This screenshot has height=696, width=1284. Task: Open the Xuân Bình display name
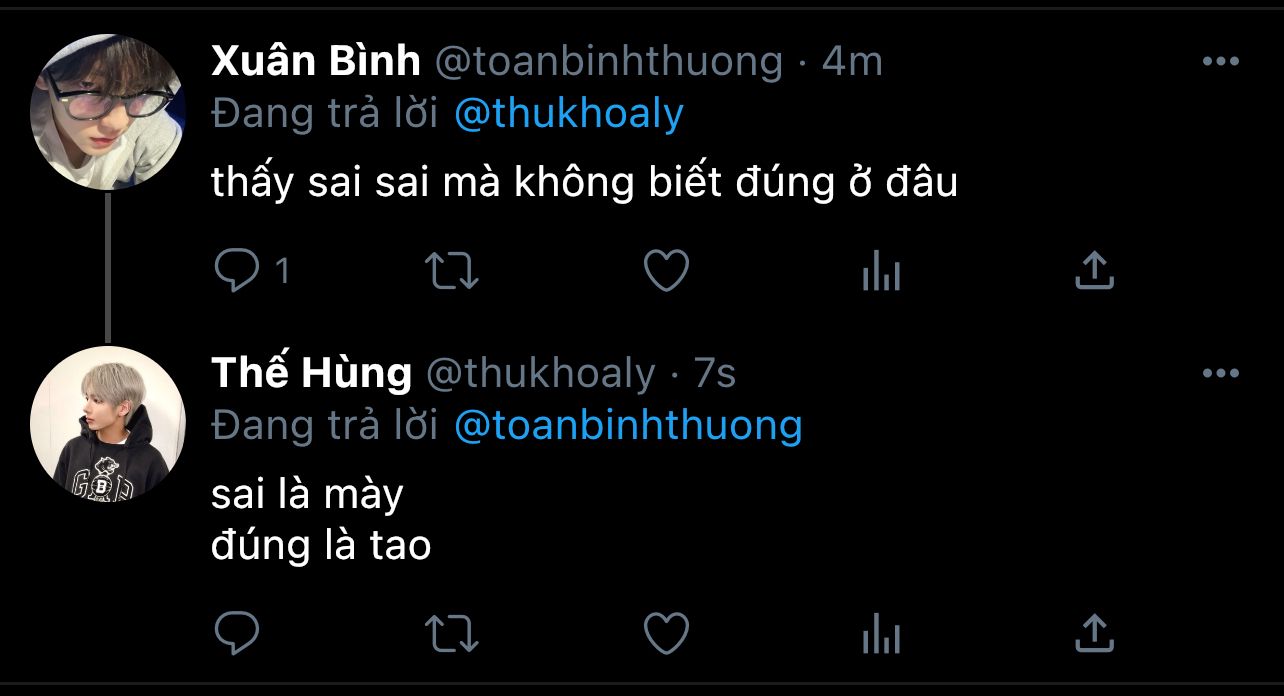tap(316, 62)
